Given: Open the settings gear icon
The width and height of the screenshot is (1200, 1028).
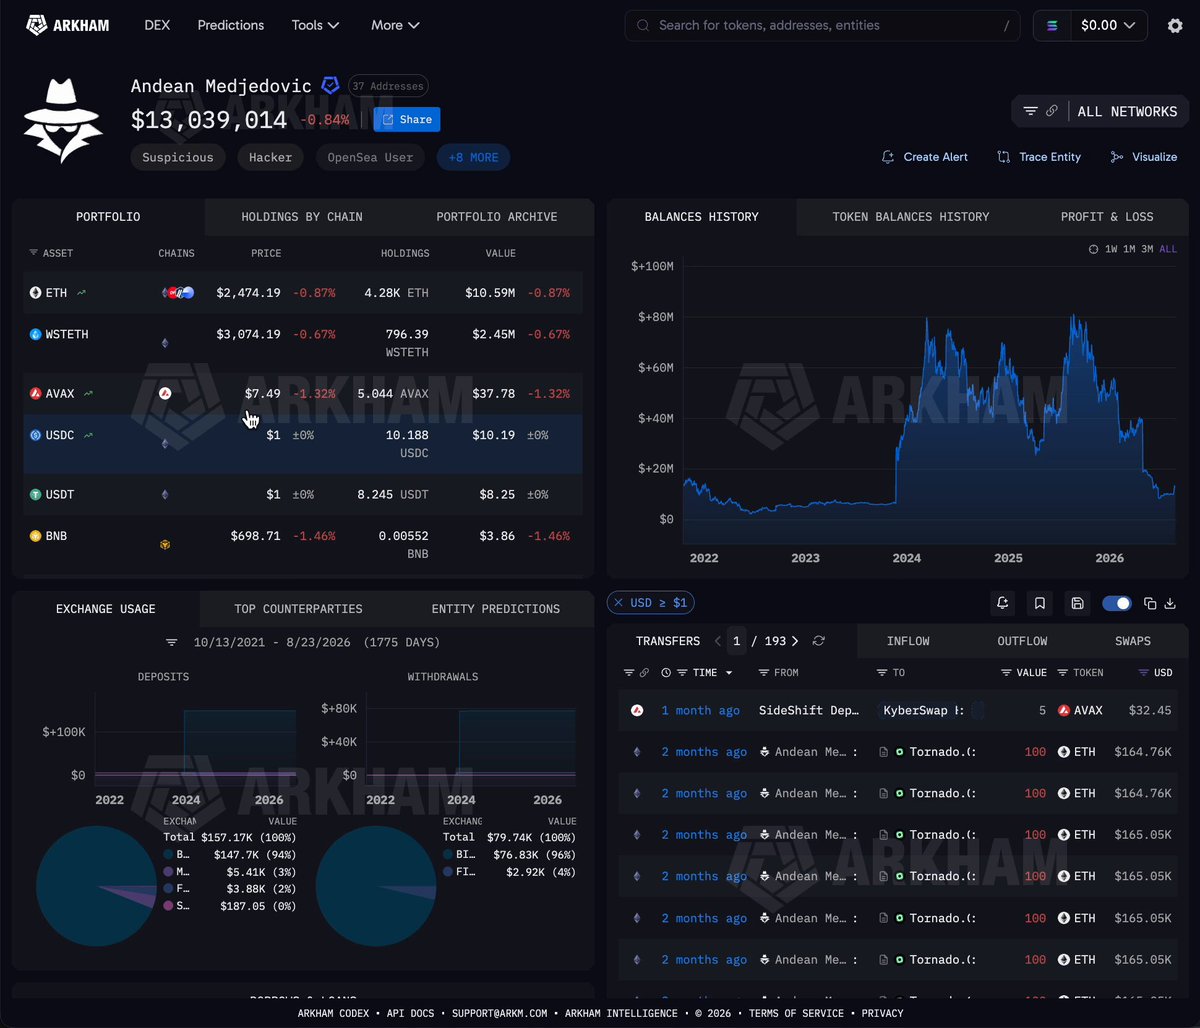Looking at the screenshot, I should (x=1175, y=26).
